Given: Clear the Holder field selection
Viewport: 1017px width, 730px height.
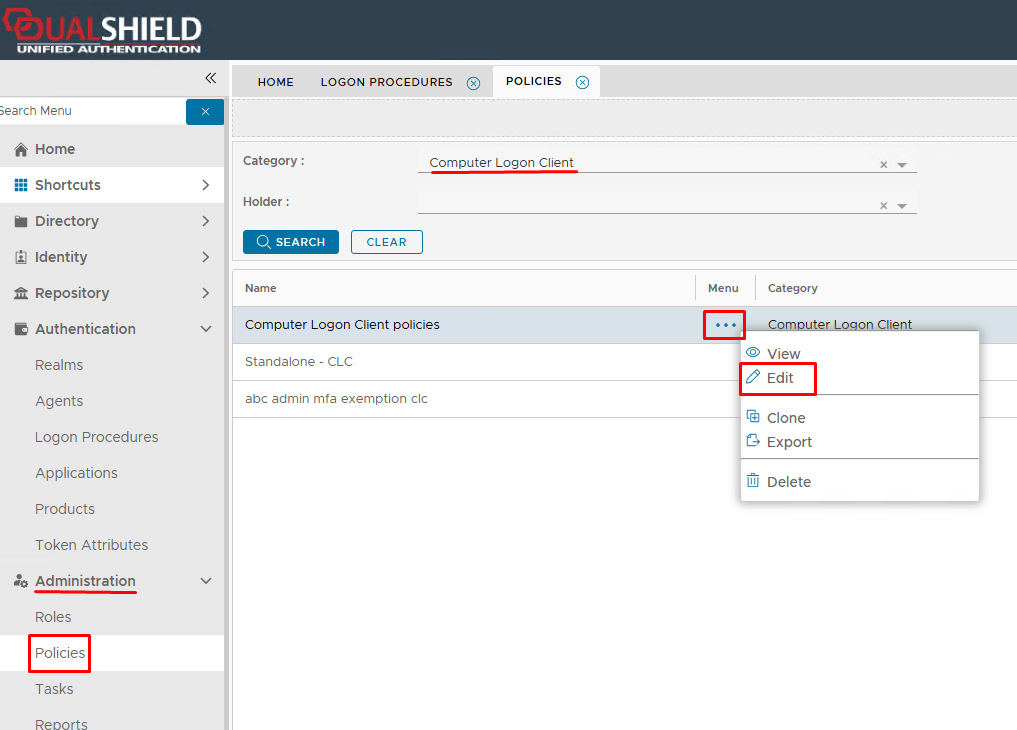Looking at the screenshot, I should coord(883,206).
